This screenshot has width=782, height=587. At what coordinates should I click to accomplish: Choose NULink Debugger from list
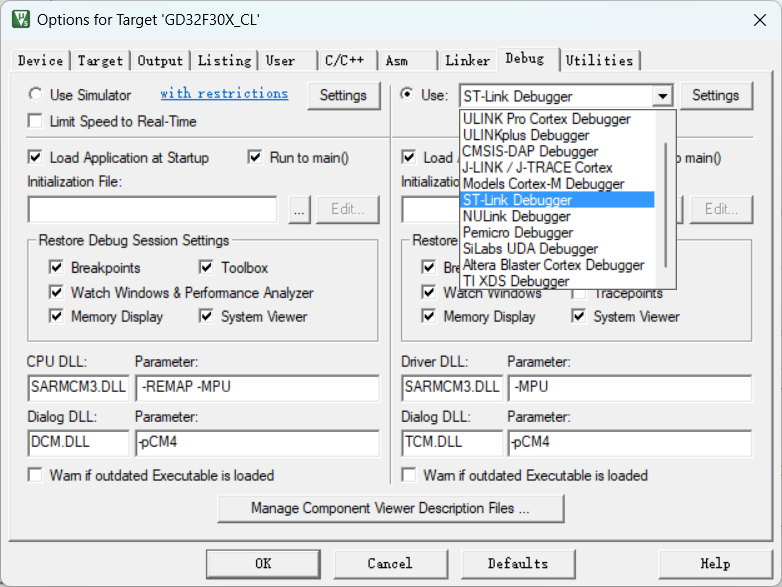558,216
